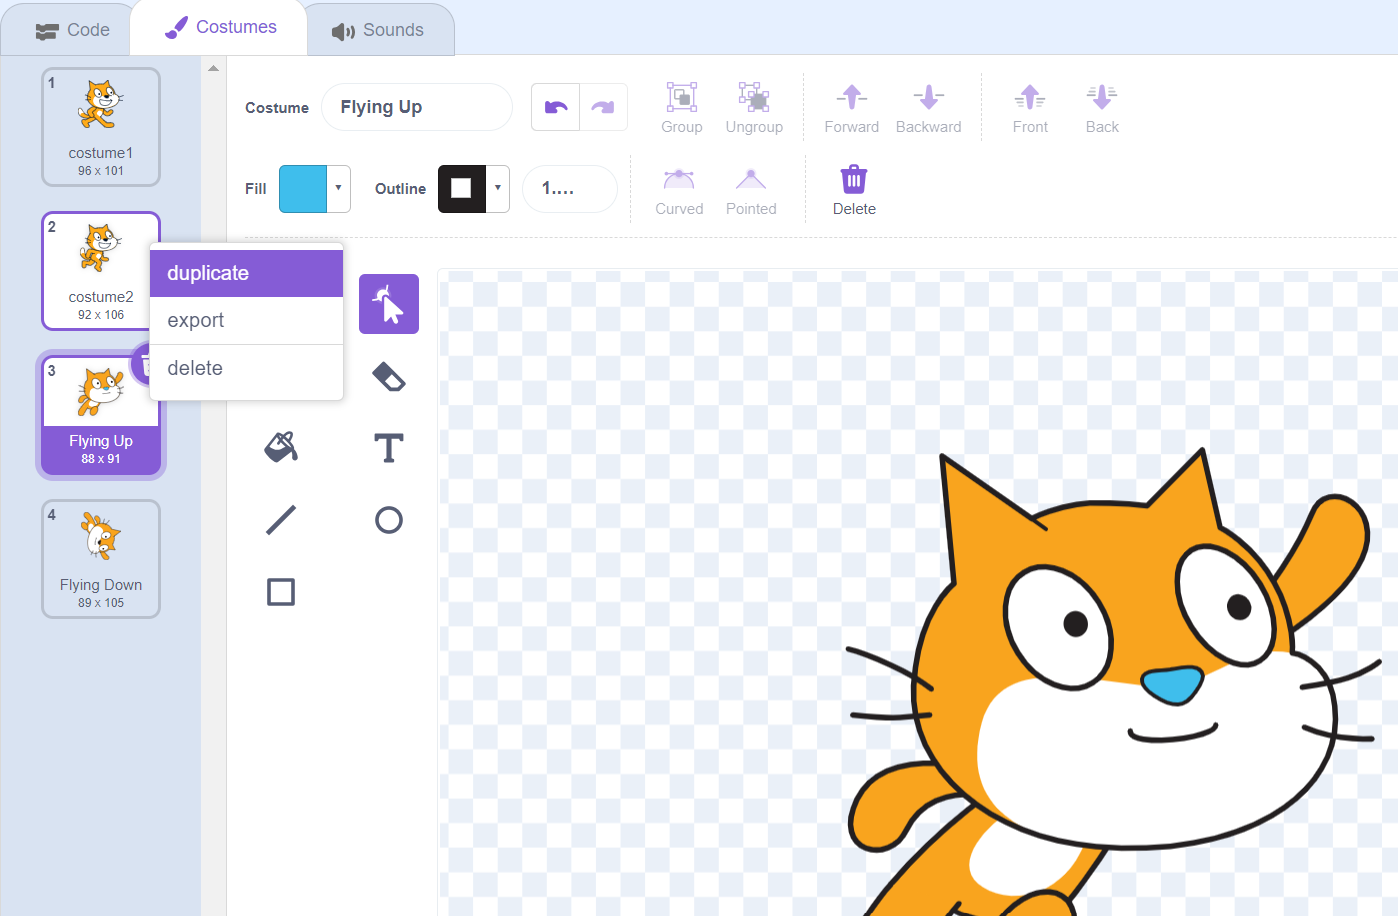Select the Text tool

coord(389,448)
